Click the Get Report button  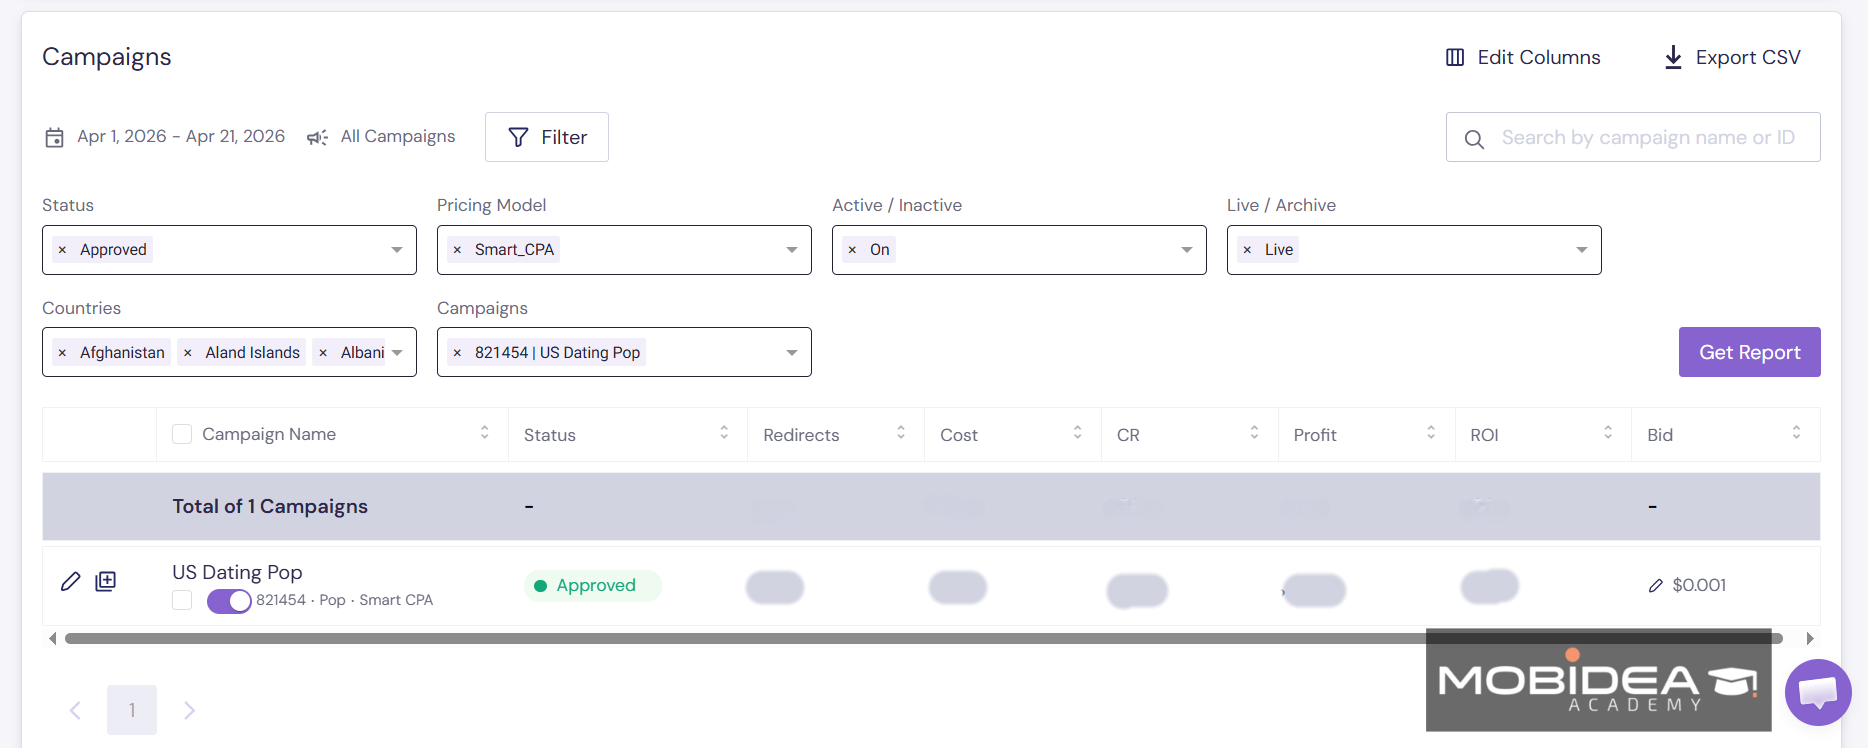tap(1750, 352)
